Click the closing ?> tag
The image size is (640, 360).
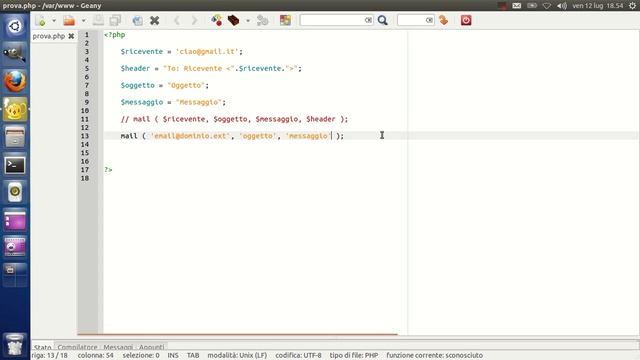(108, 169)
